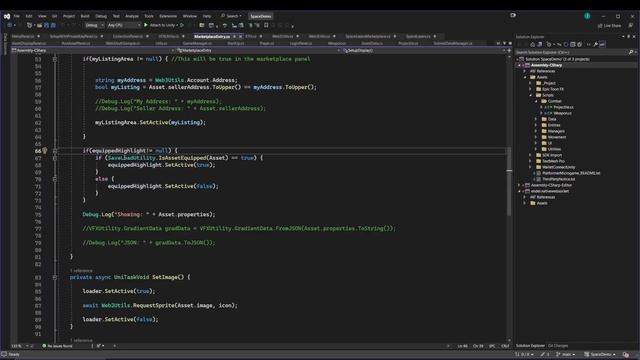
Task: Open the Debug menu
Action: point(101,16)
